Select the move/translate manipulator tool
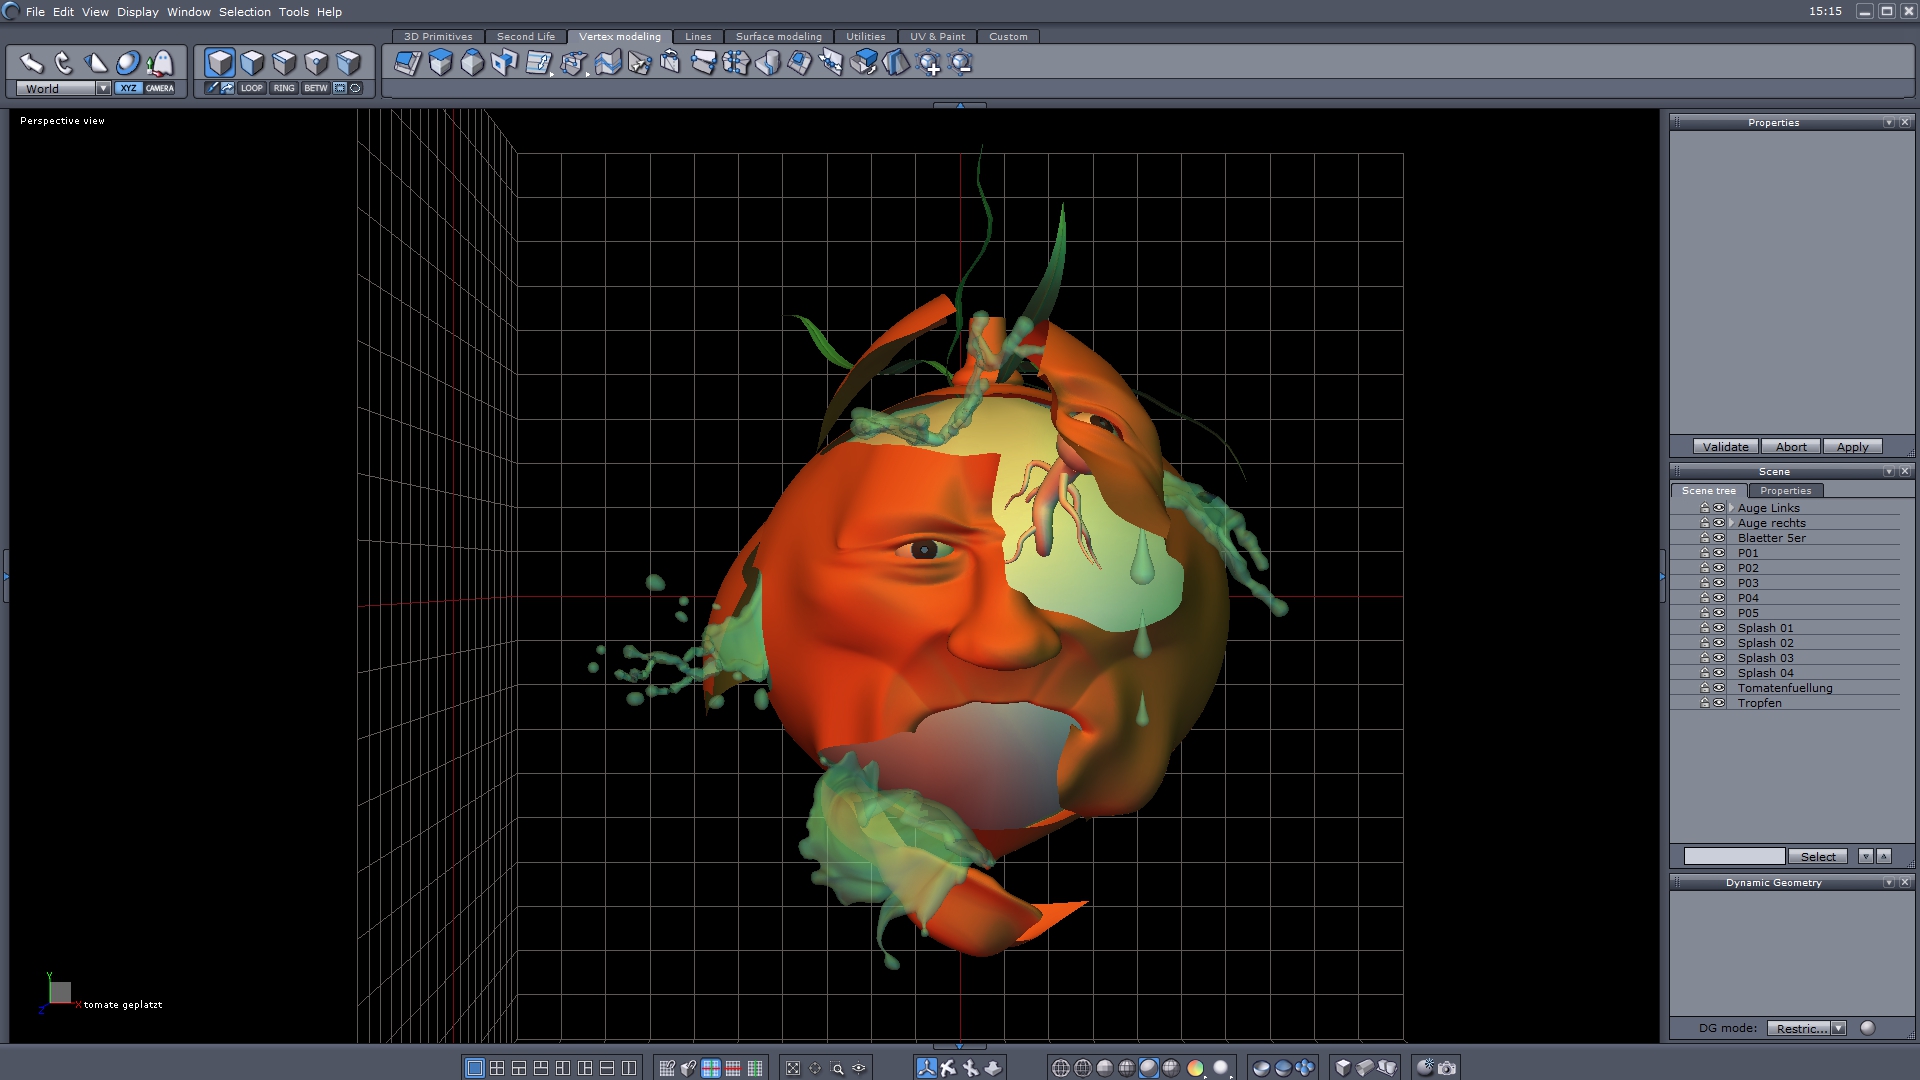 pyautogui.click(x=31, y=63)
